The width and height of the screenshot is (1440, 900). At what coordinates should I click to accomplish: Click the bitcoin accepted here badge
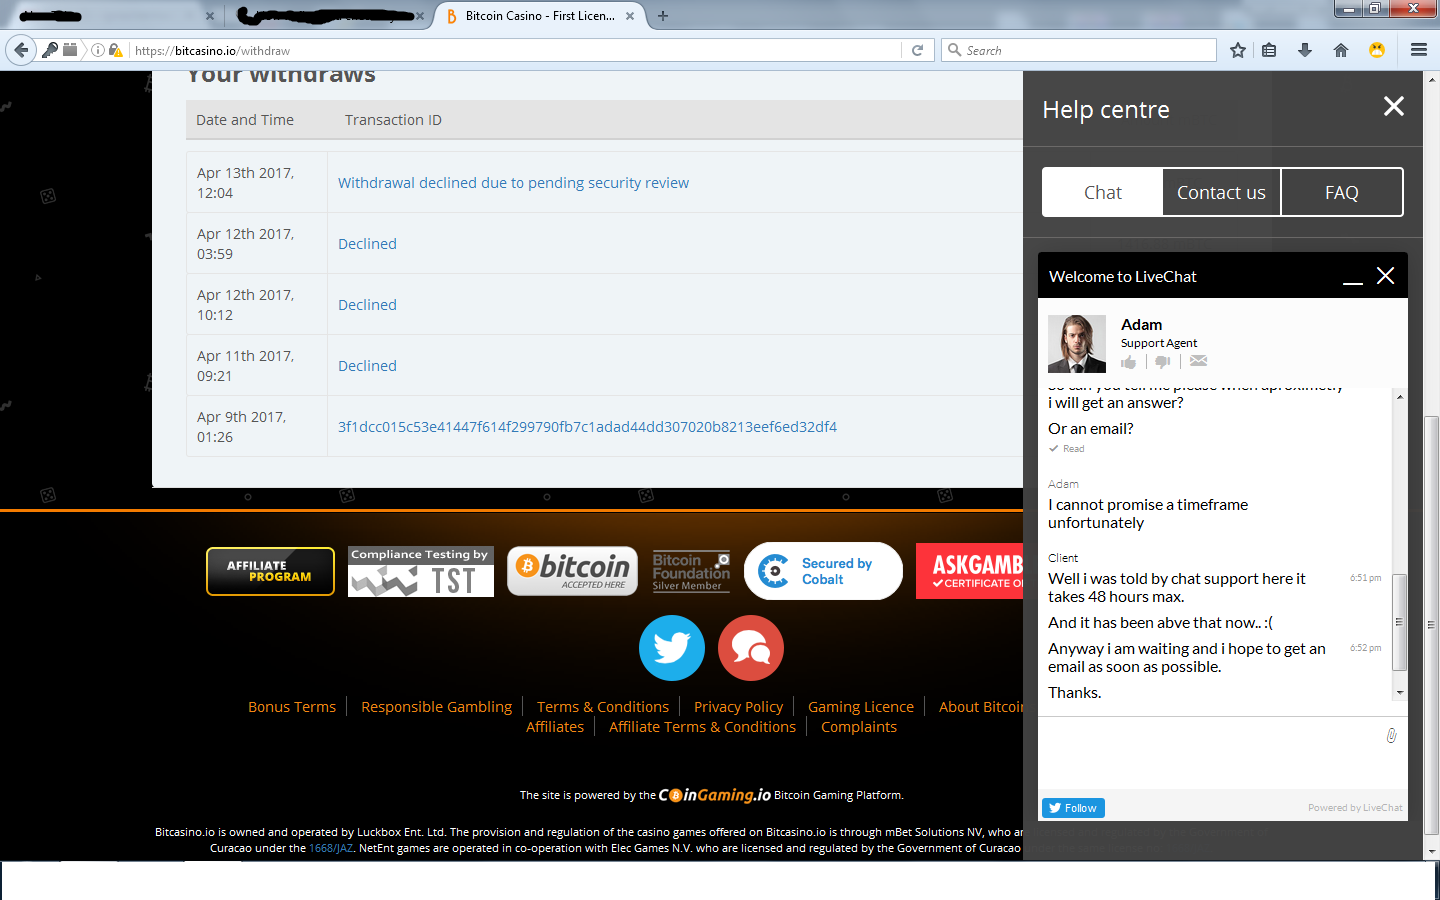tap(572, 571)
